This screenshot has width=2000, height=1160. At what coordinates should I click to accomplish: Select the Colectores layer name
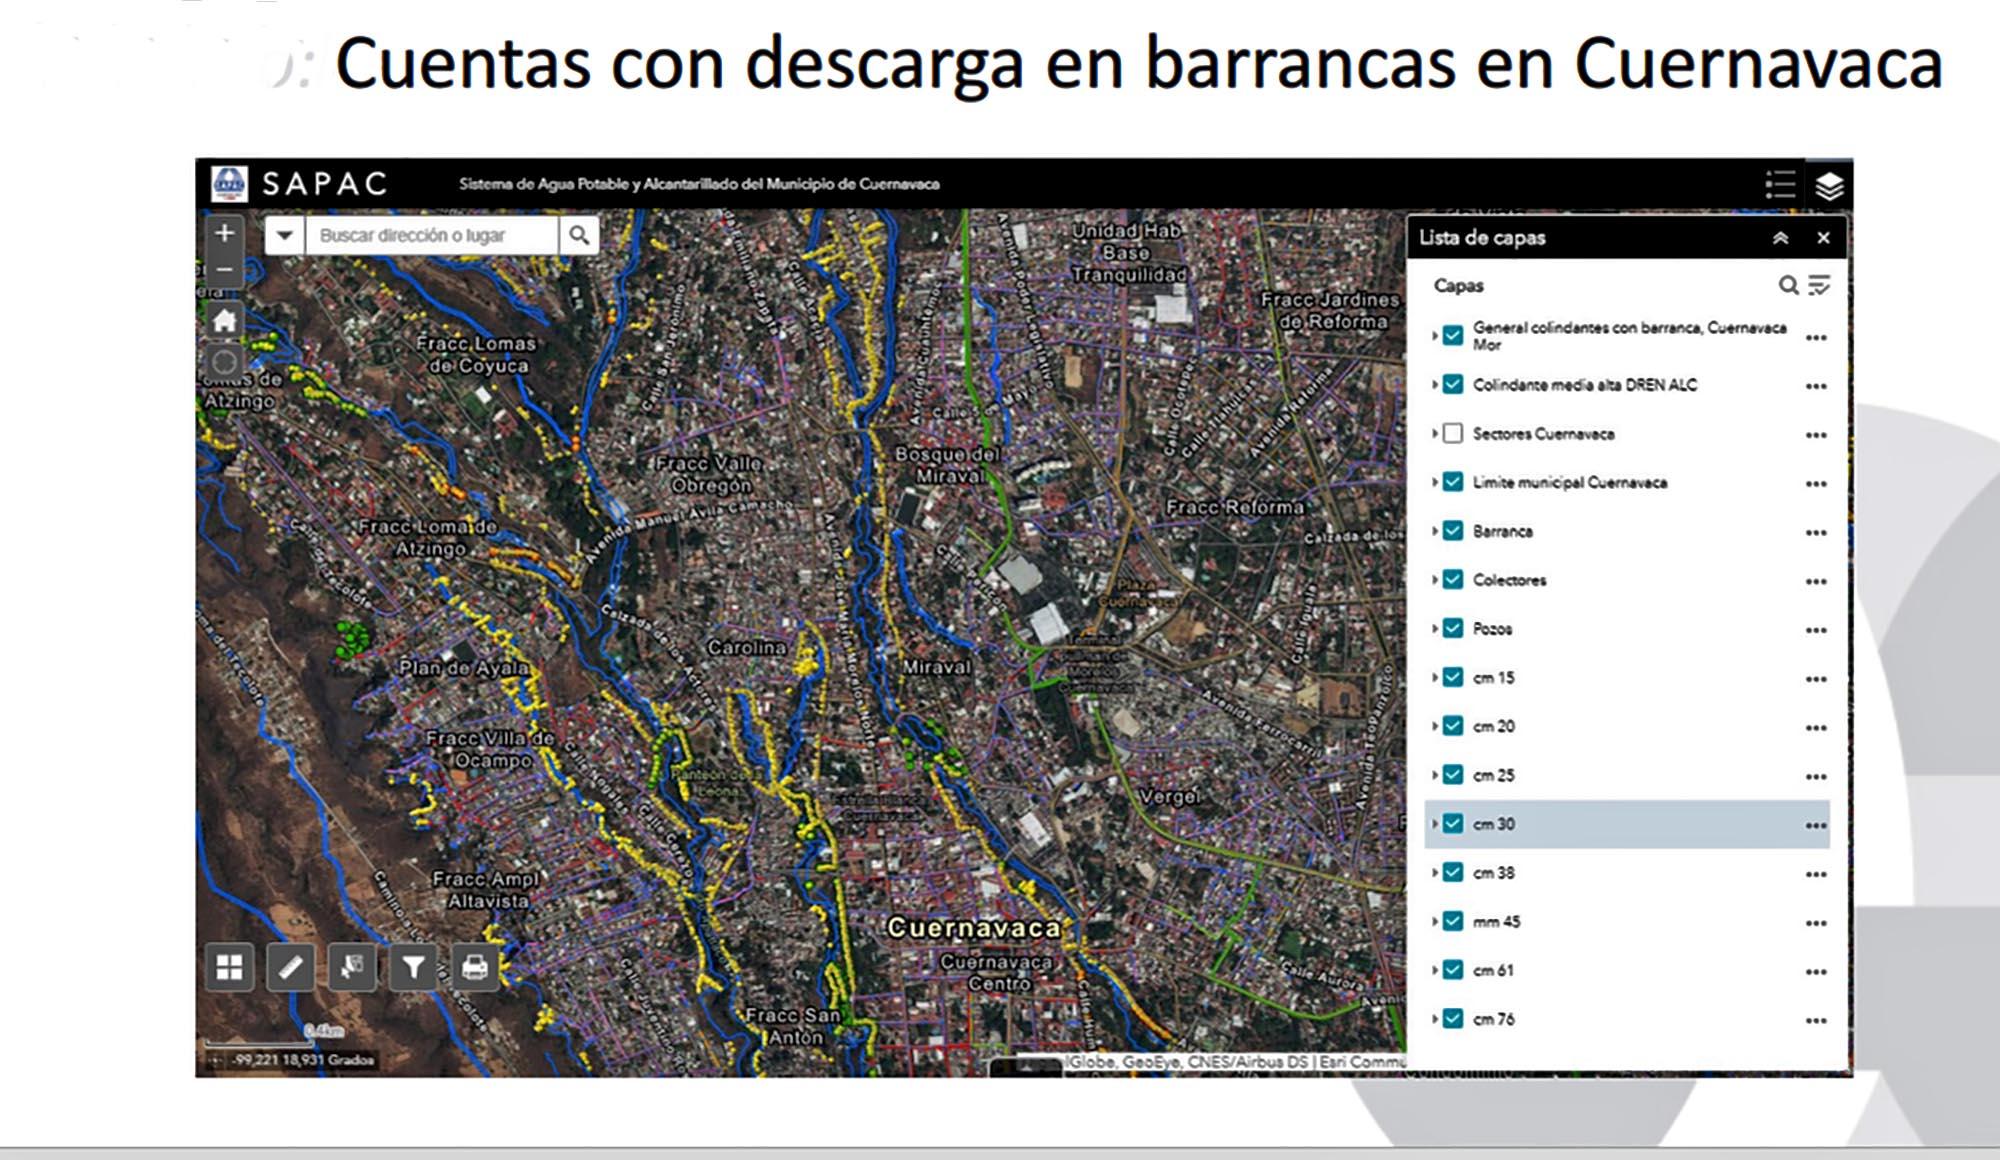[x=1509, y=580]
